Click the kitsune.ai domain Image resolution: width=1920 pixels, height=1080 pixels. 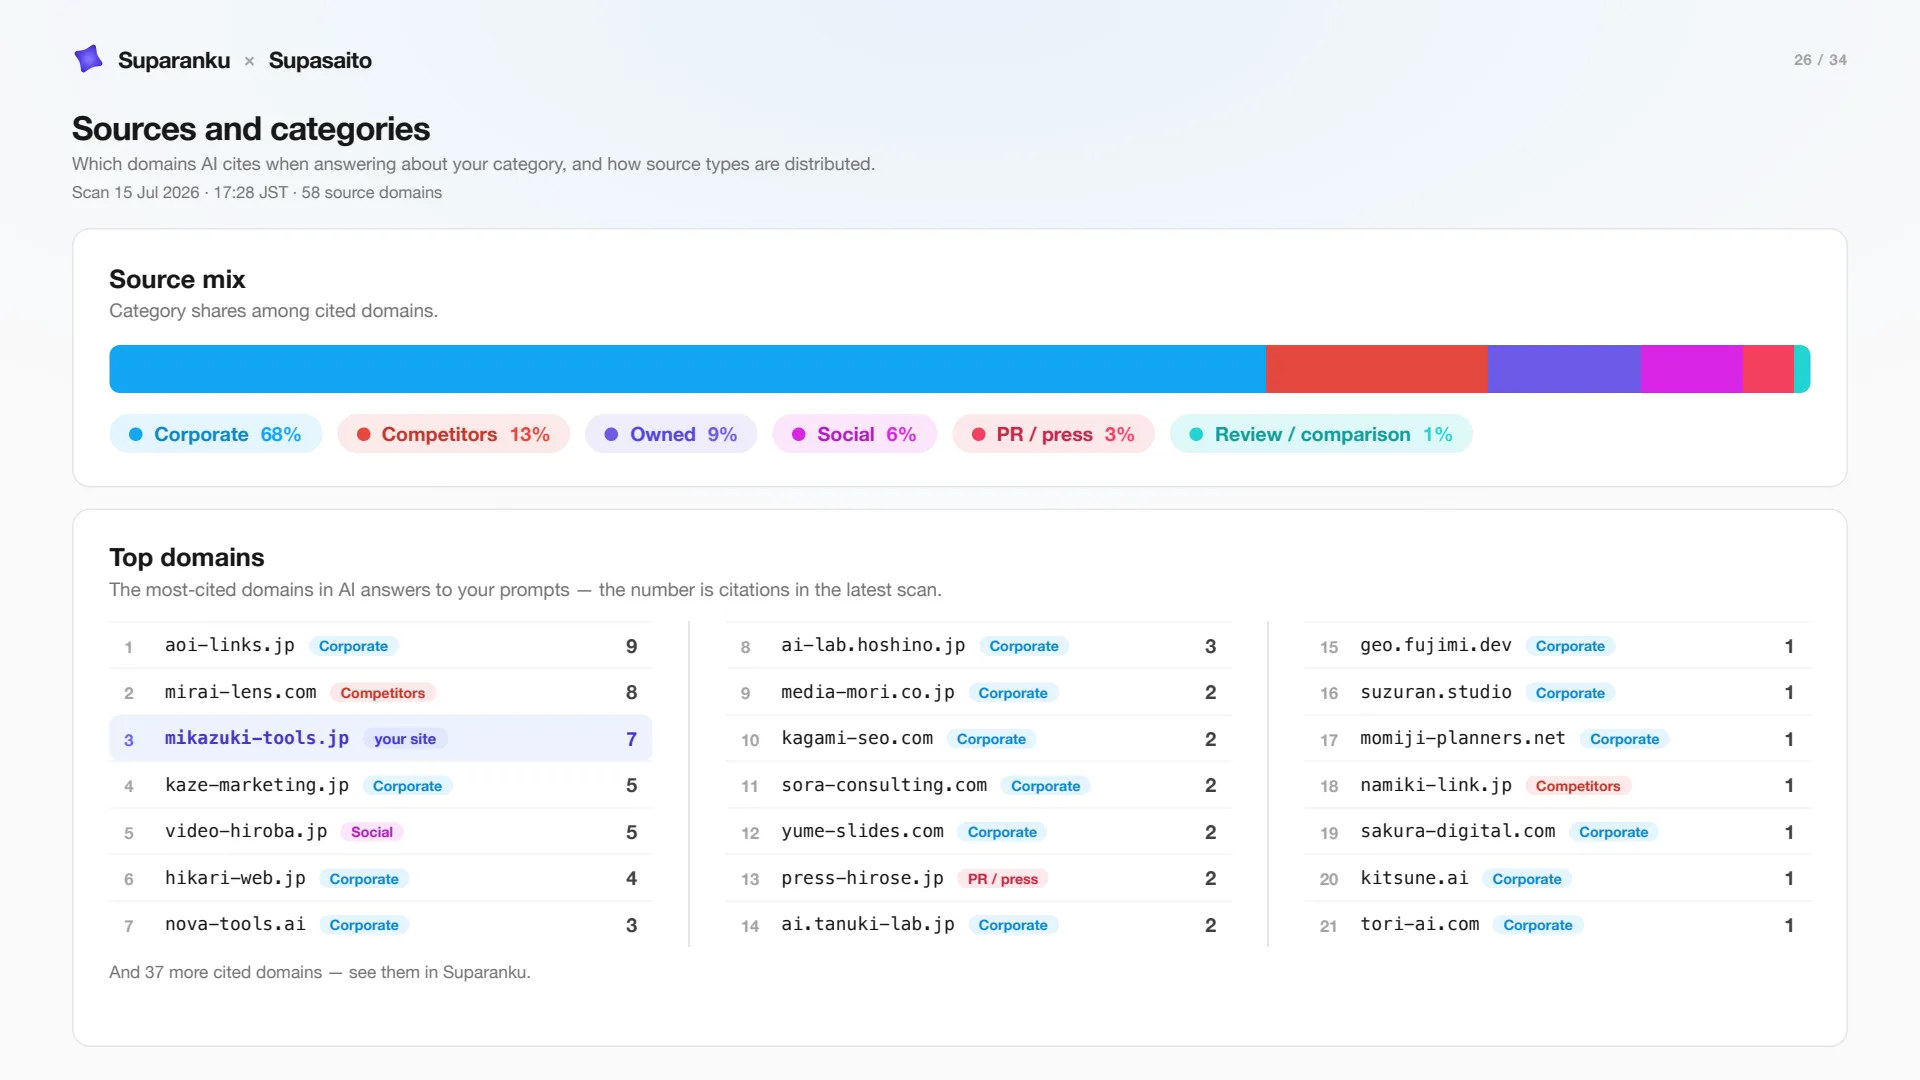[x=1414, y=878]
